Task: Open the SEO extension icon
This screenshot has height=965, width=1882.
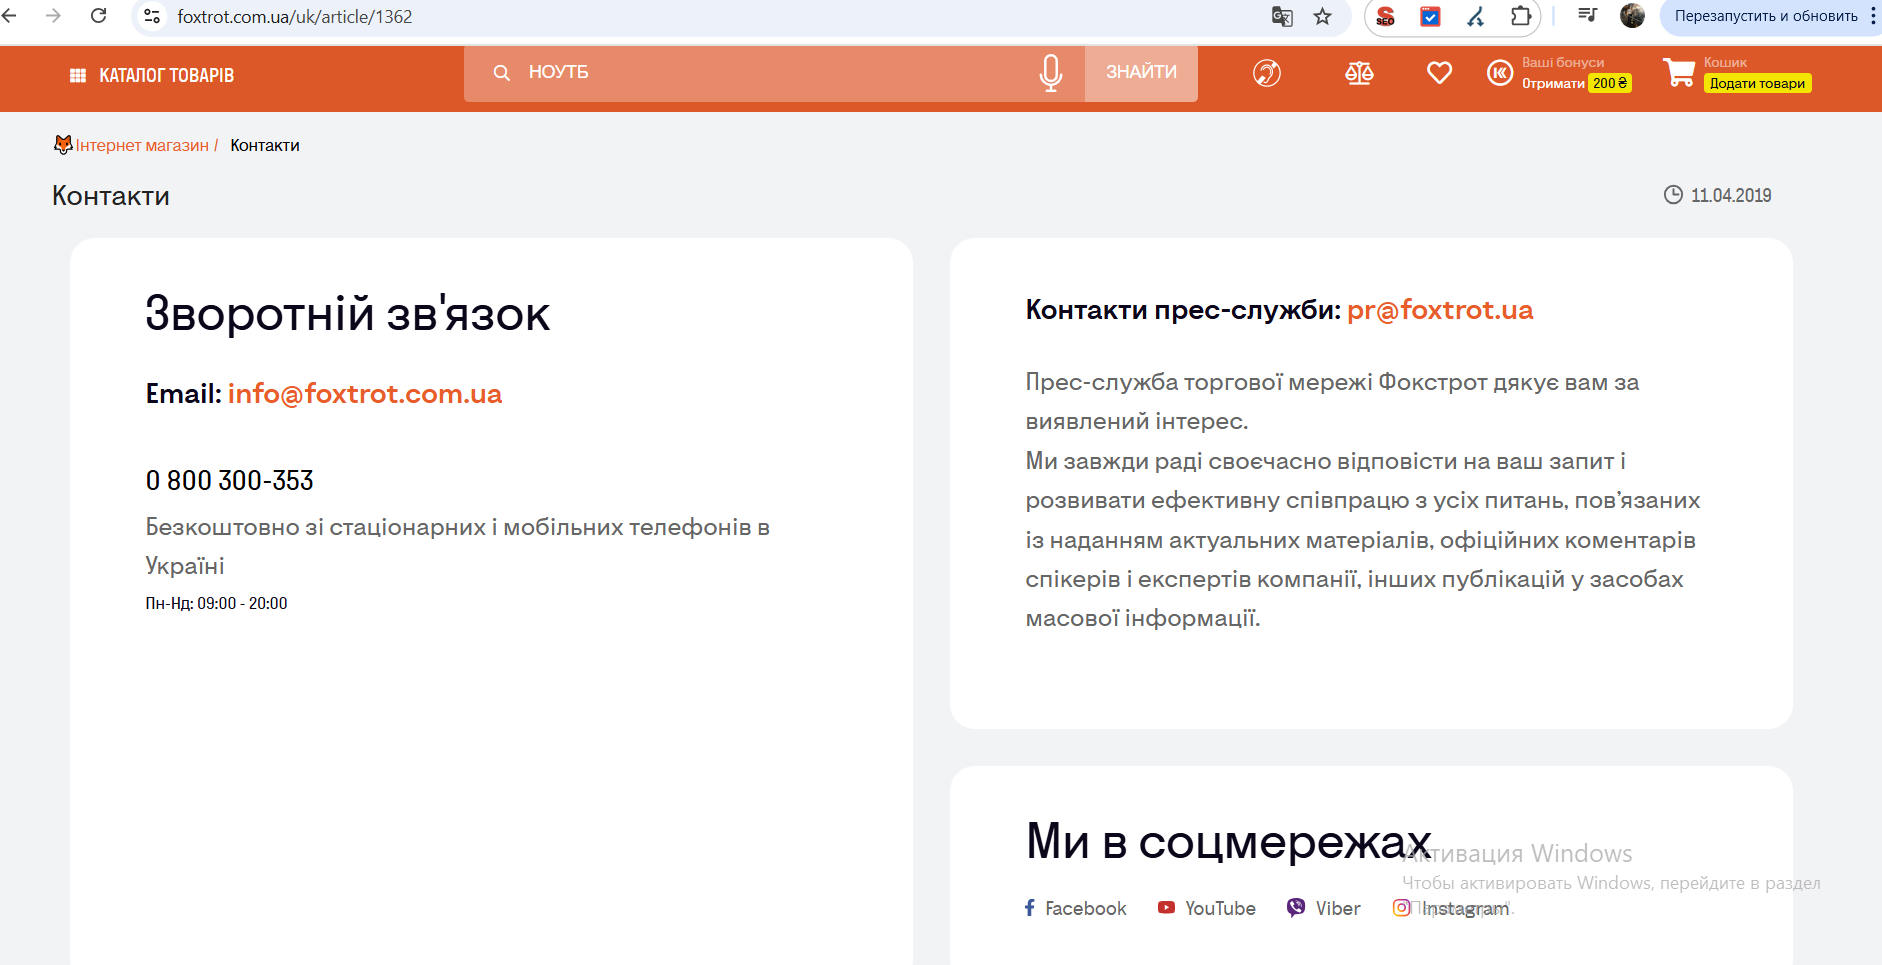Action: pos(1385,16)
